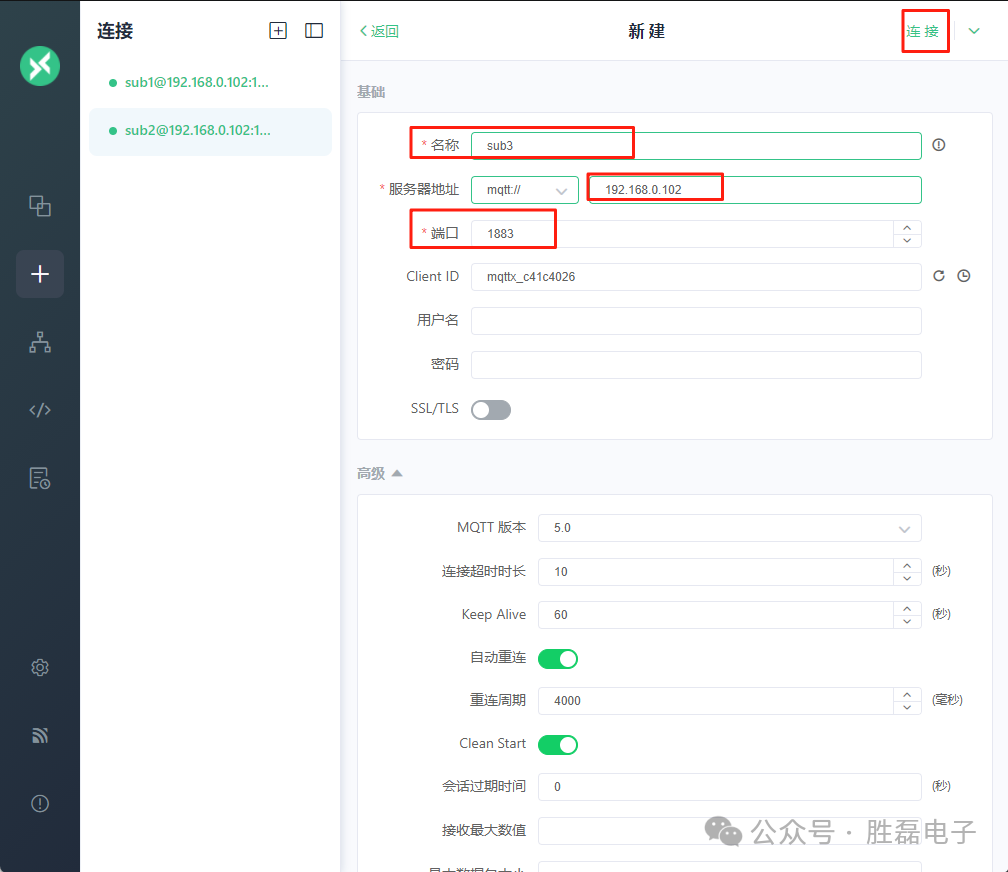Click the 密码 password field

[x=696, y=365]
